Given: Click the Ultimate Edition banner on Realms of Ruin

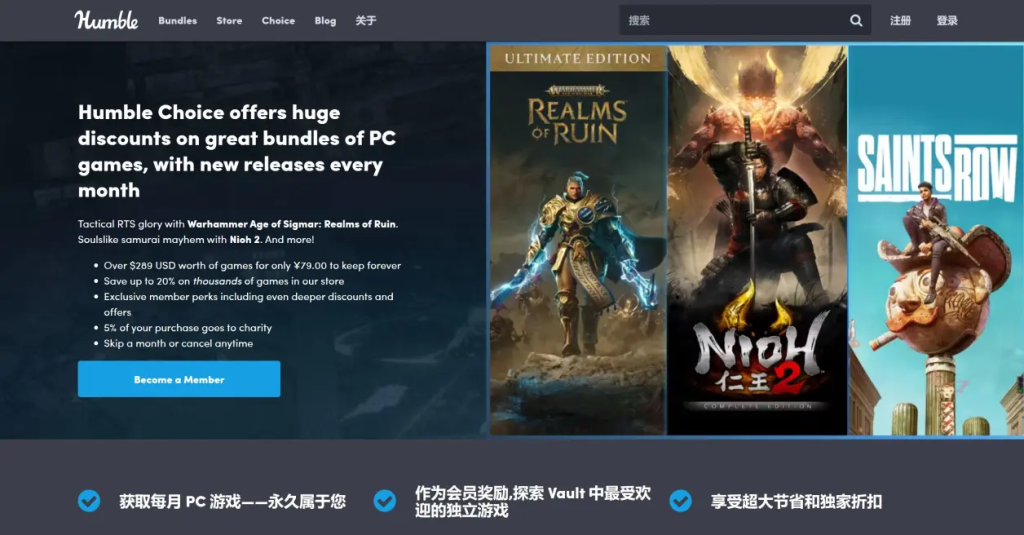Looking at the screenshot, I should pyautogui.click(x=577, y=58).
